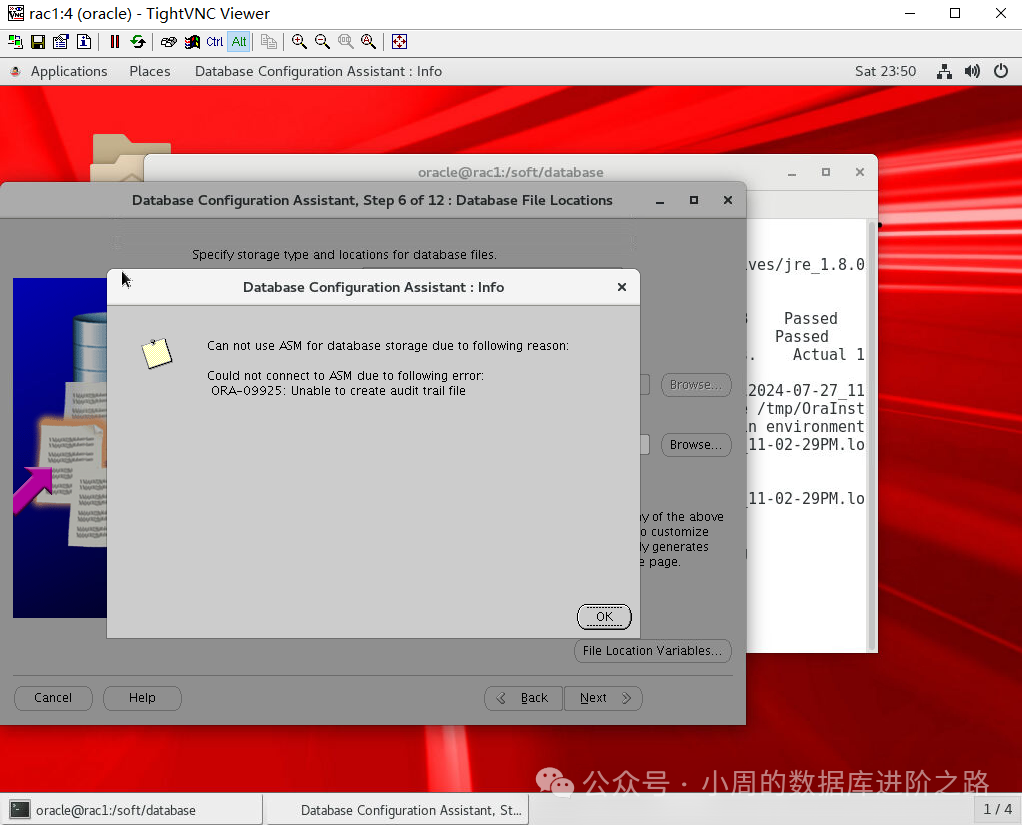Send Ctrl-Alt-Del using the keys icon

pyautogui.click(x=169, y=42)
